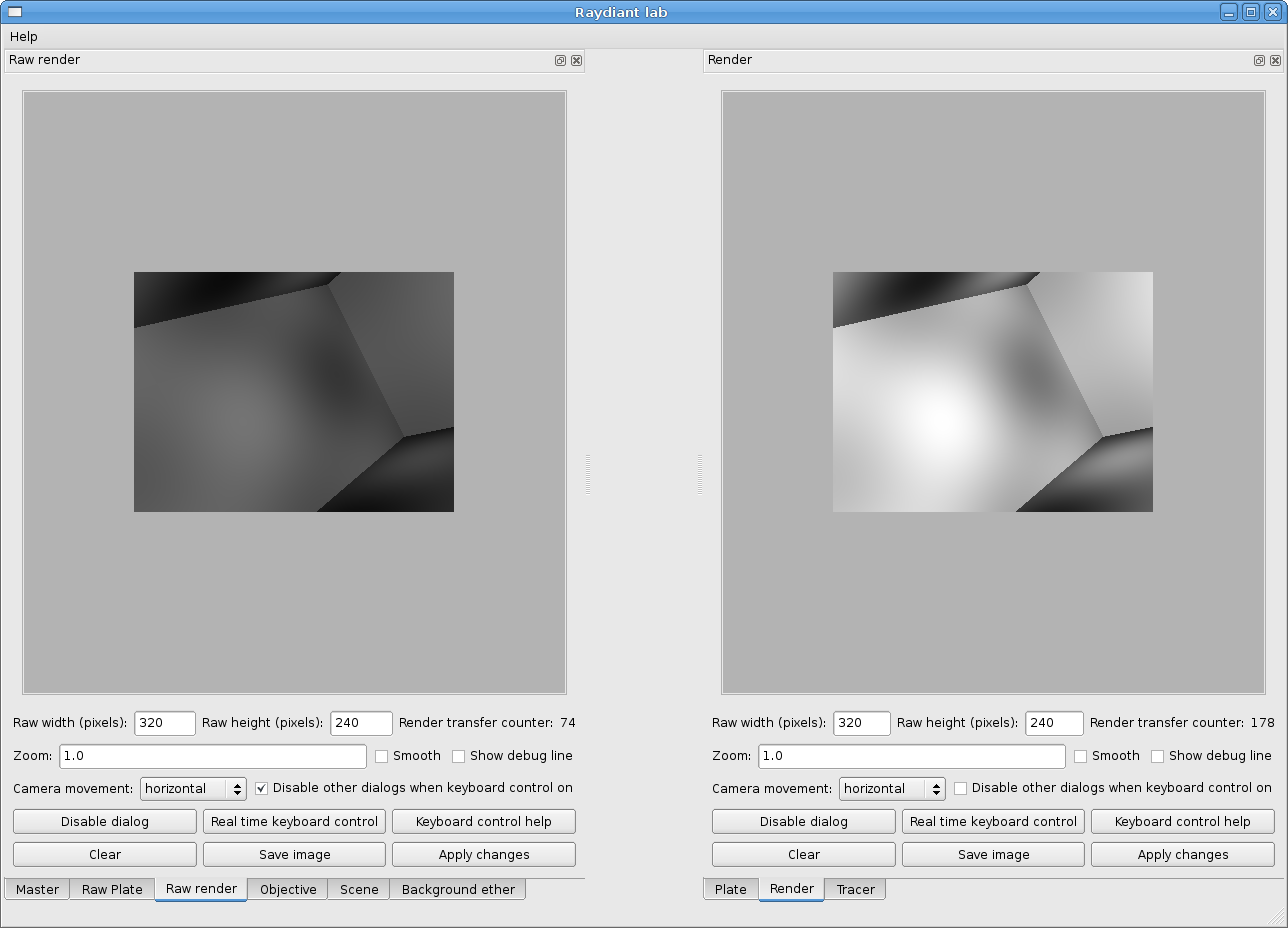1288x928 pixels.
Task: Uncheck Disable other dialogs in Raw render
Action: [x=262, y=788]
